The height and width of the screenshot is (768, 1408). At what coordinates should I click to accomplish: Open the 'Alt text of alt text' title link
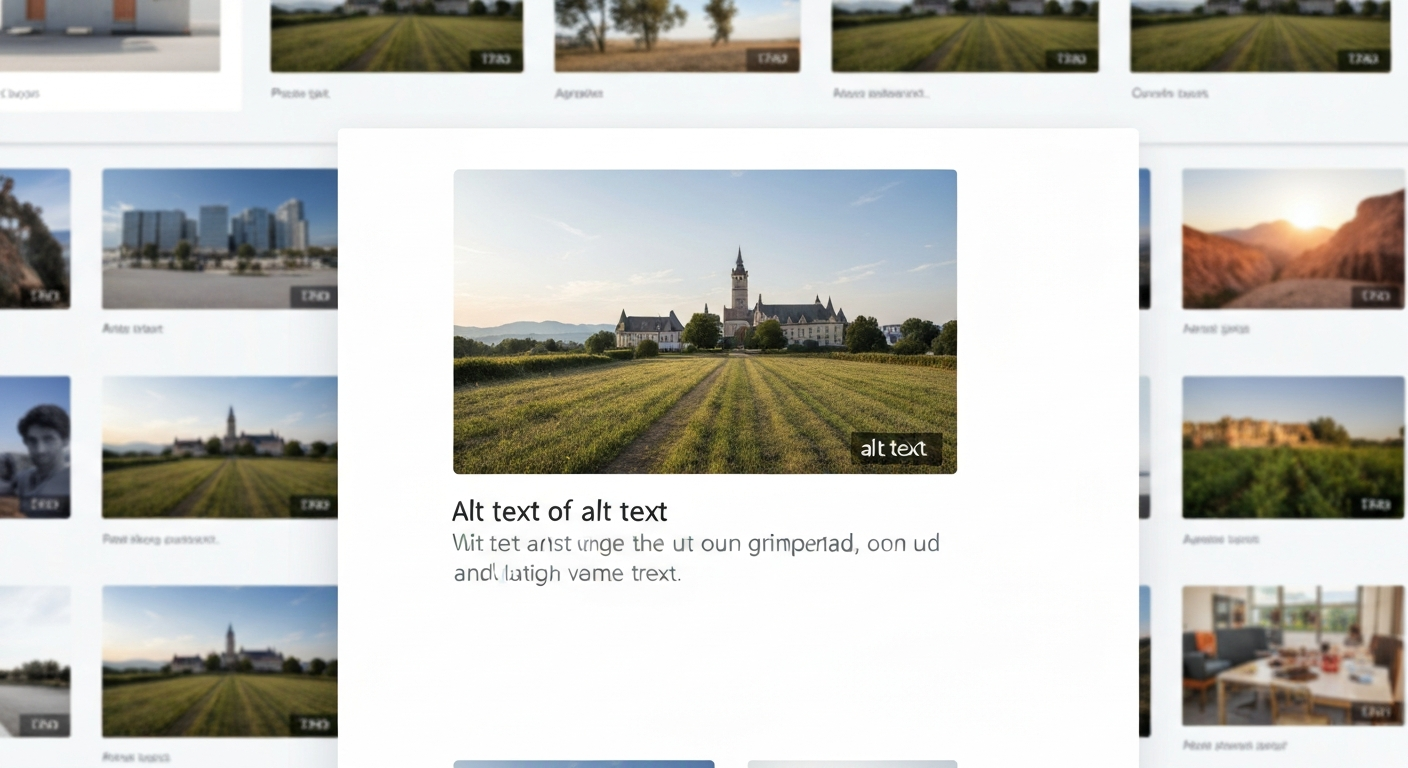(558, 510)
